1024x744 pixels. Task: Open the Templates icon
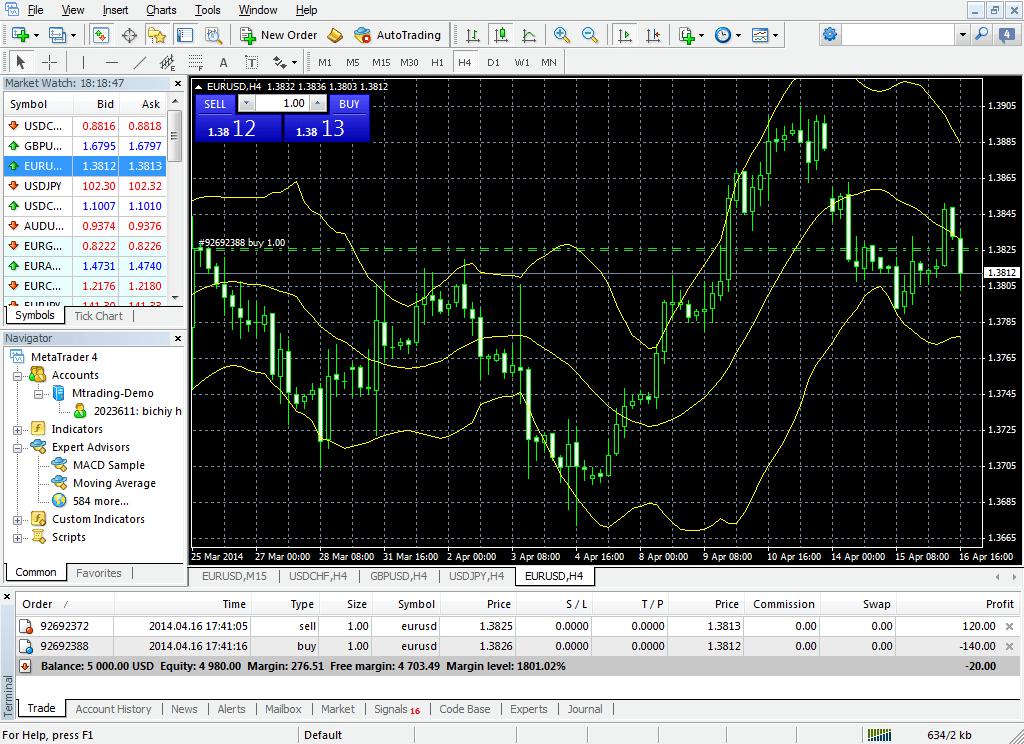click(760, 35)
